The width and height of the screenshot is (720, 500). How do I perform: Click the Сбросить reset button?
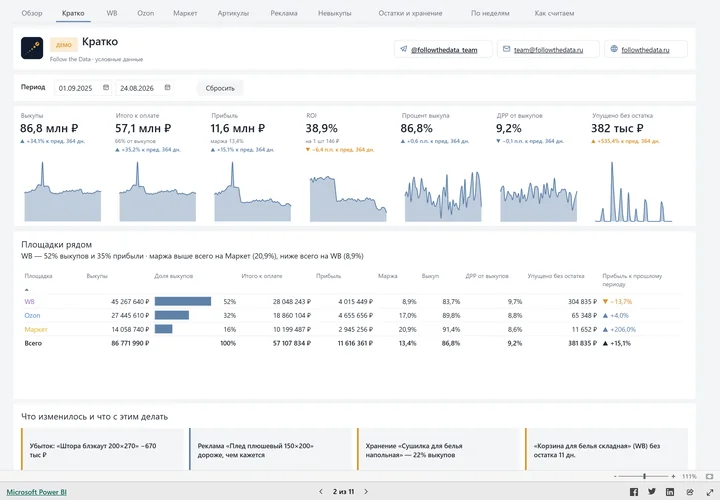pos(220,88)
